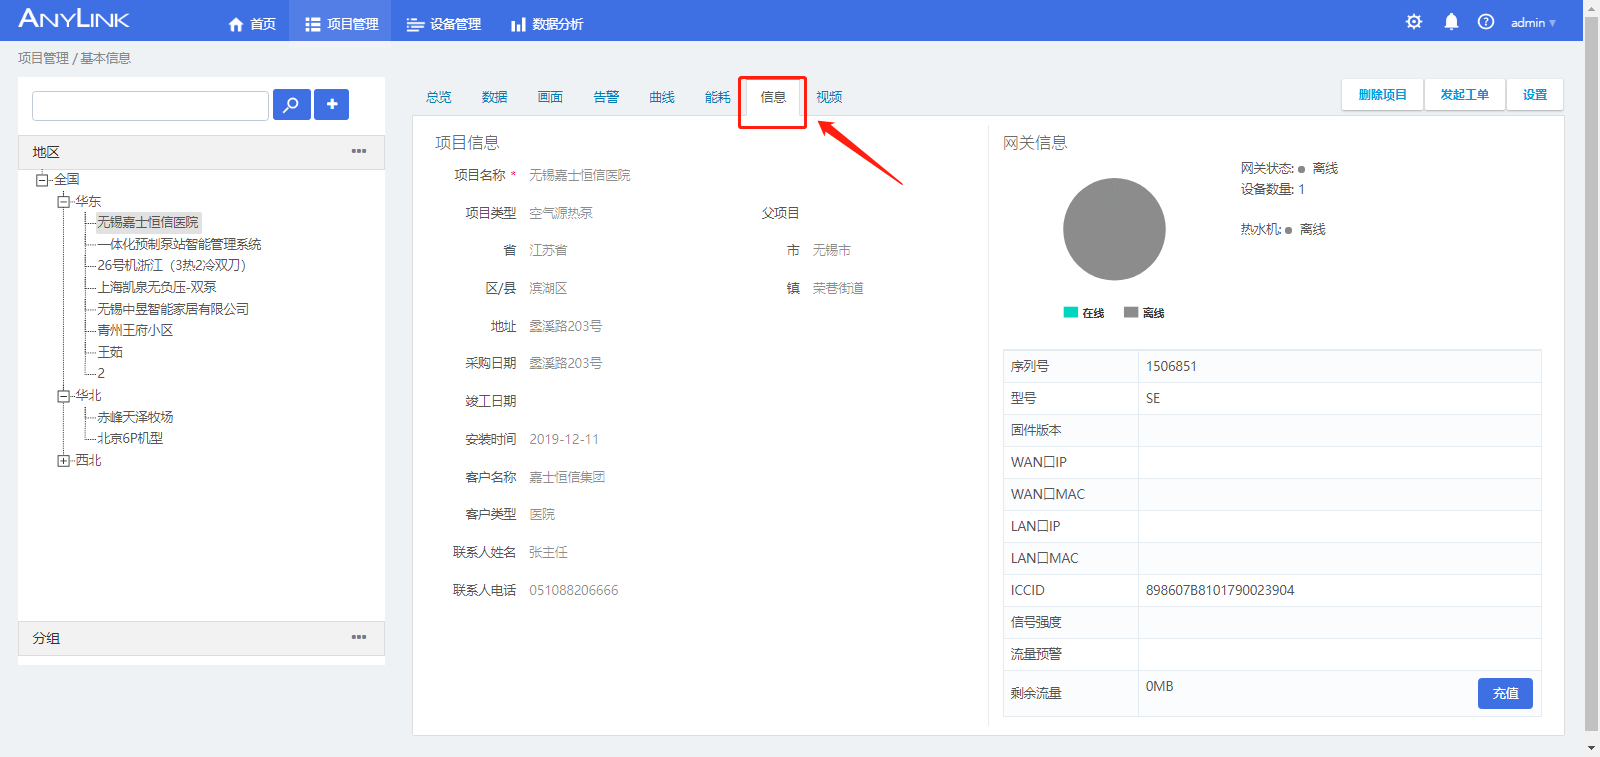This screenshot has height=757, width=1600.
Task: Switch to 能耗 tab
Action: [717, 97]
